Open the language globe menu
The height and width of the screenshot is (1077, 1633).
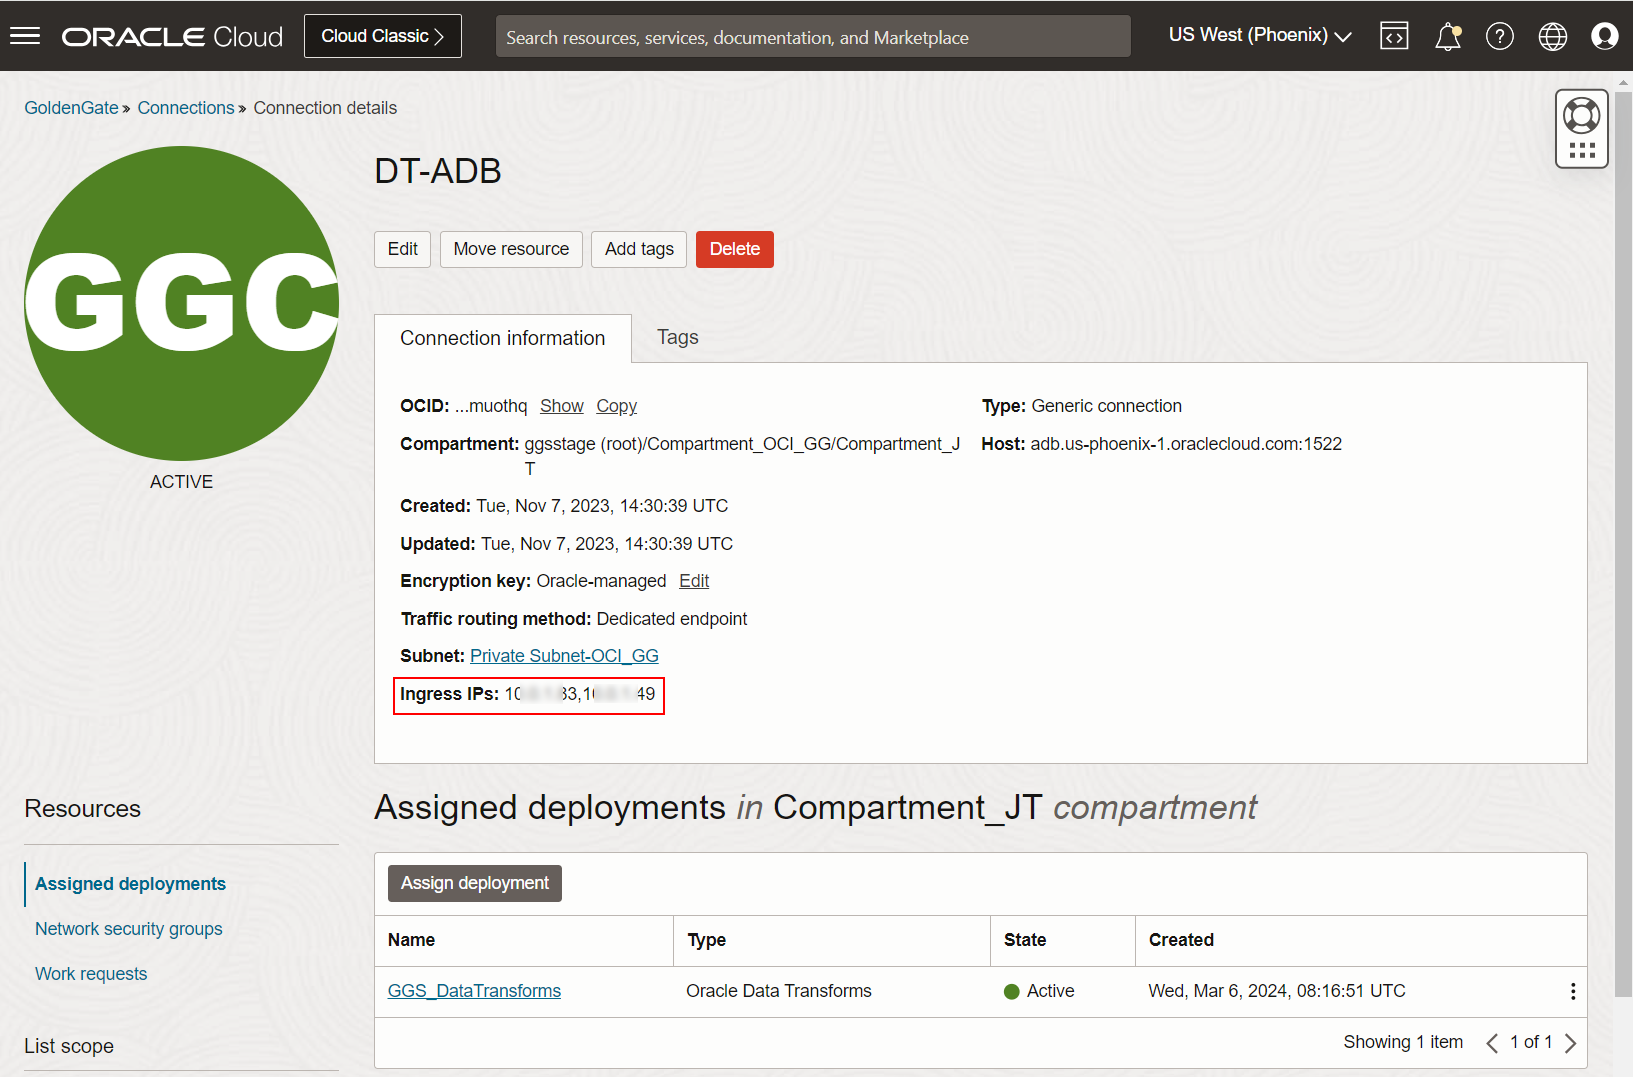tap(1552, 36)
